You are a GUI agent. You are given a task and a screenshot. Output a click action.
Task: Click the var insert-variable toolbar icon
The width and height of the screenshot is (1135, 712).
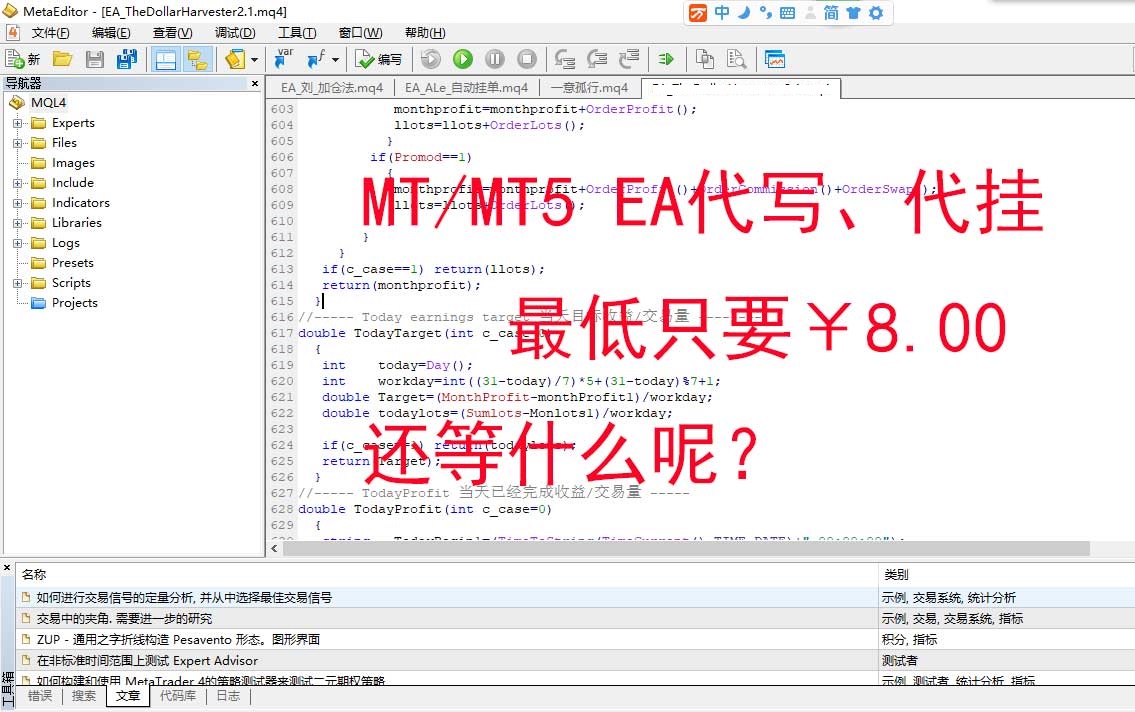283,59
